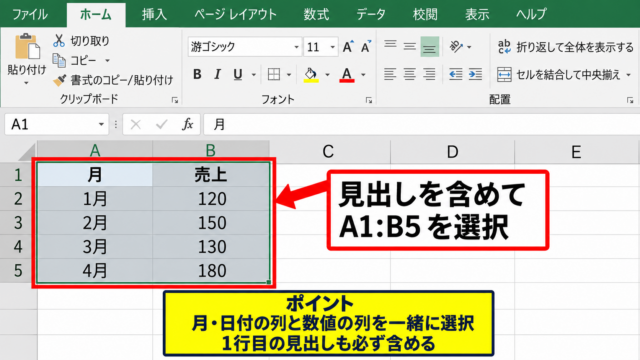The height and width of the screenshot is (360, 640).
Task: Expand the Name Box dropdown
Action: coord(101,124)
